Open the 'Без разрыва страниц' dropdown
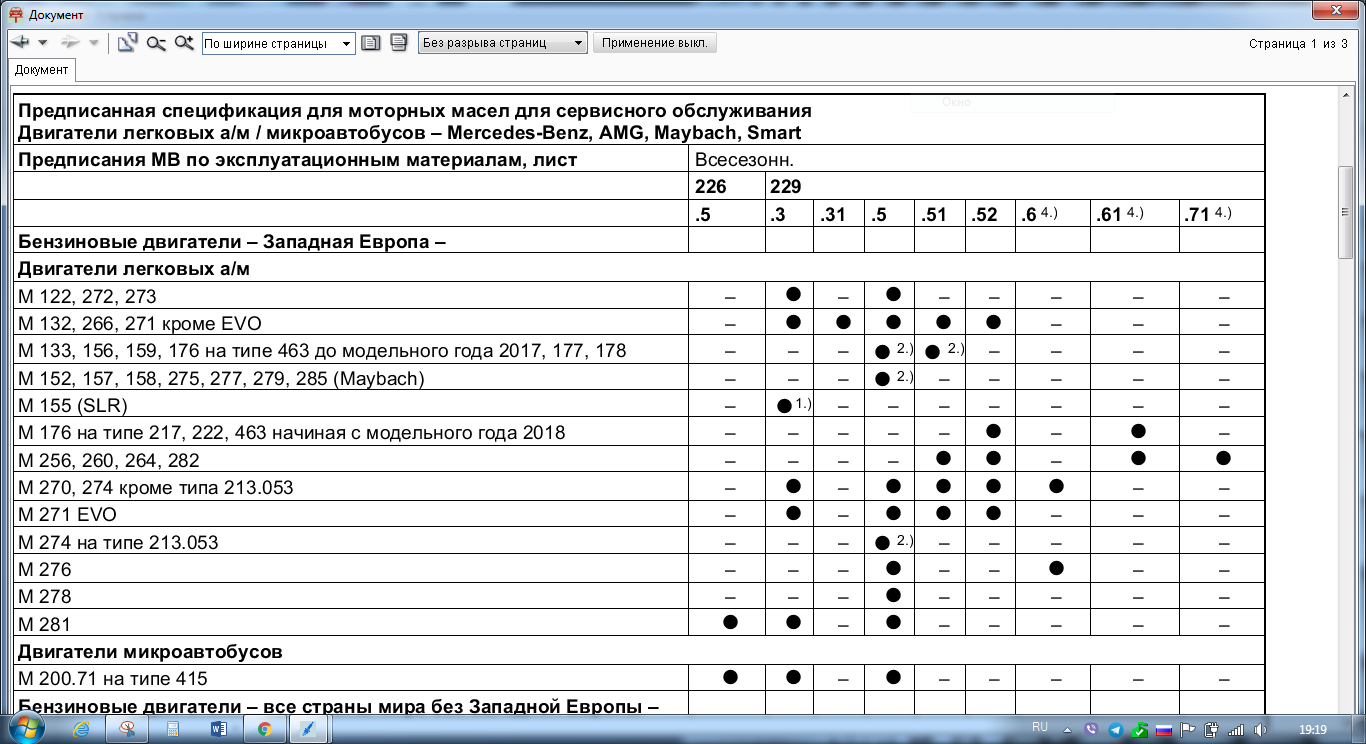The height and width of the screenshot is (744, 1366). click(x=503, y=43)
